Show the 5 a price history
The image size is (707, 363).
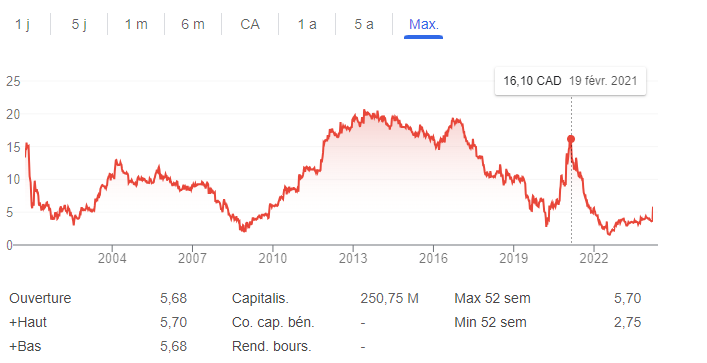pos(364,24)
